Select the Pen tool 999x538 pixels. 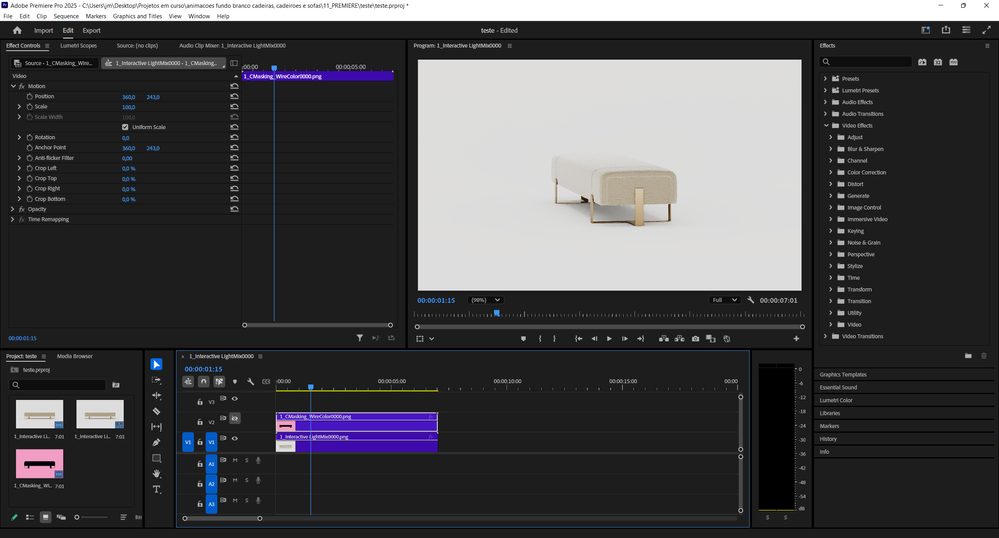click(156, 442)
